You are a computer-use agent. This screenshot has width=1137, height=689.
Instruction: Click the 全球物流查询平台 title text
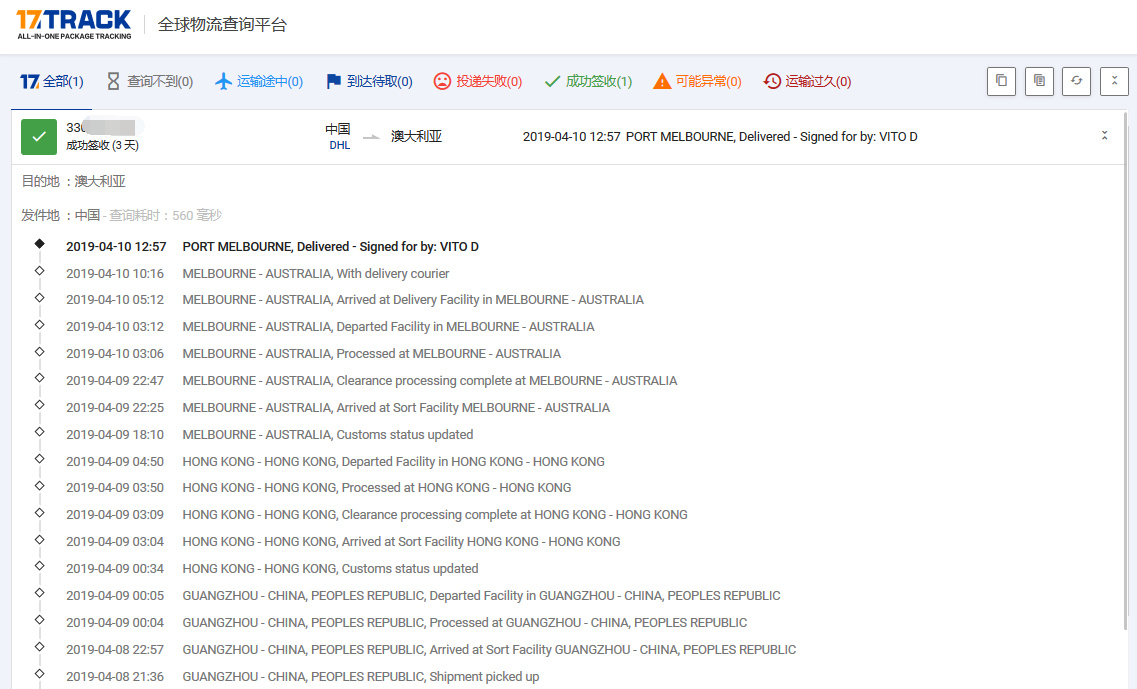coord(222,25)
